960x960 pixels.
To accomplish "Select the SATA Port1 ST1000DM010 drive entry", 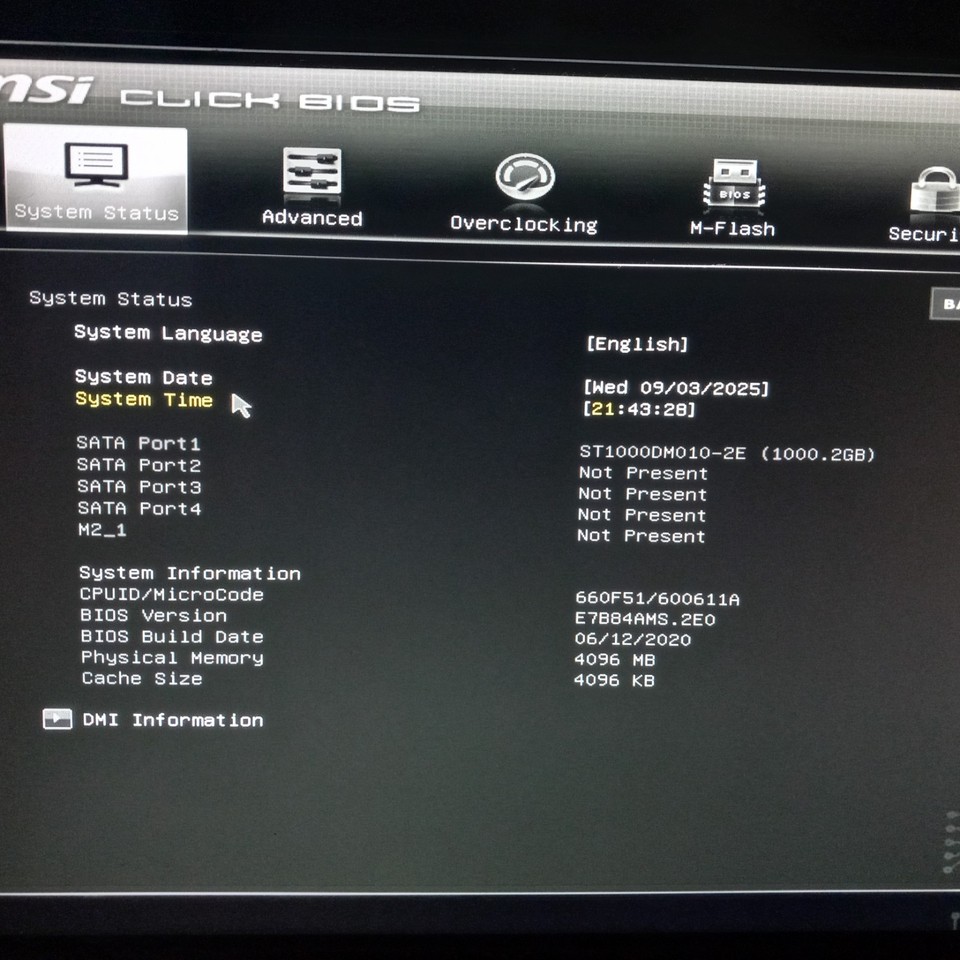I will (x=727, y=453).
